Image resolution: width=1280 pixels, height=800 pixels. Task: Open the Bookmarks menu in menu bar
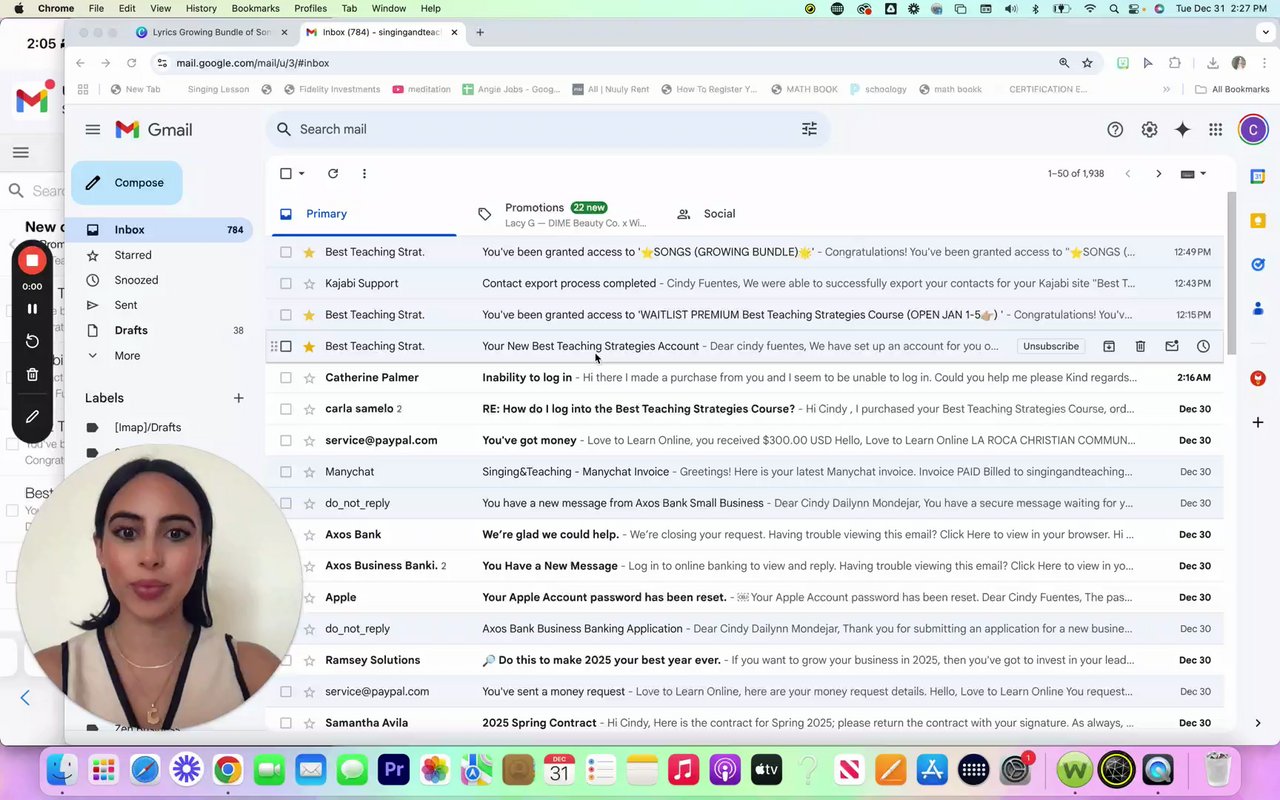point(255,8)
